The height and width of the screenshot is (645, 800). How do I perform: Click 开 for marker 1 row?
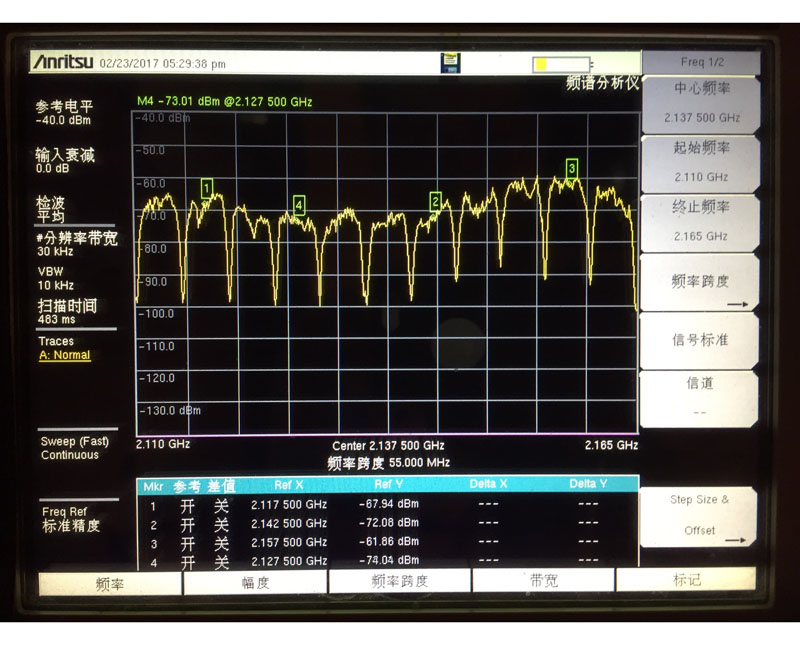187,506
